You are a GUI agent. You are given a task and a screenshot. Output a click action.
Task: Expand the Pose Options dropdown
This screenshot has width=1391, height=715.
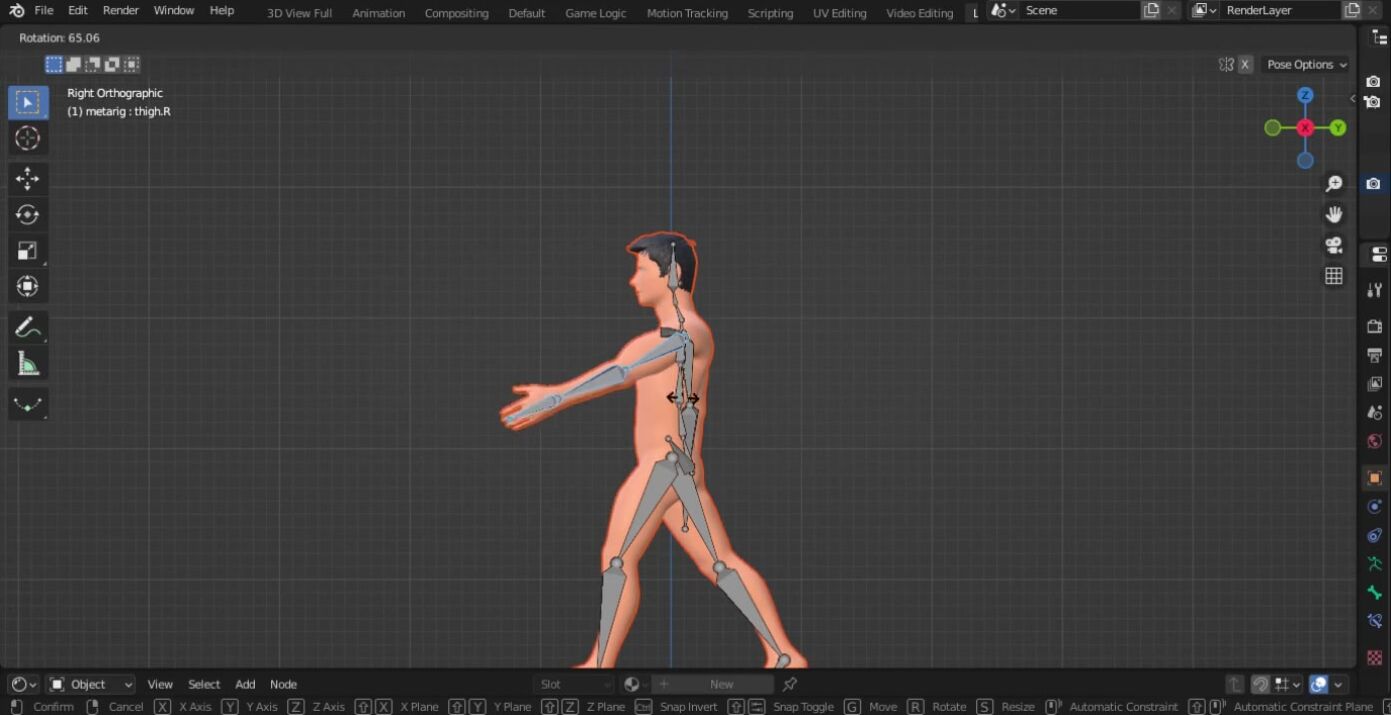(1306, 64)
